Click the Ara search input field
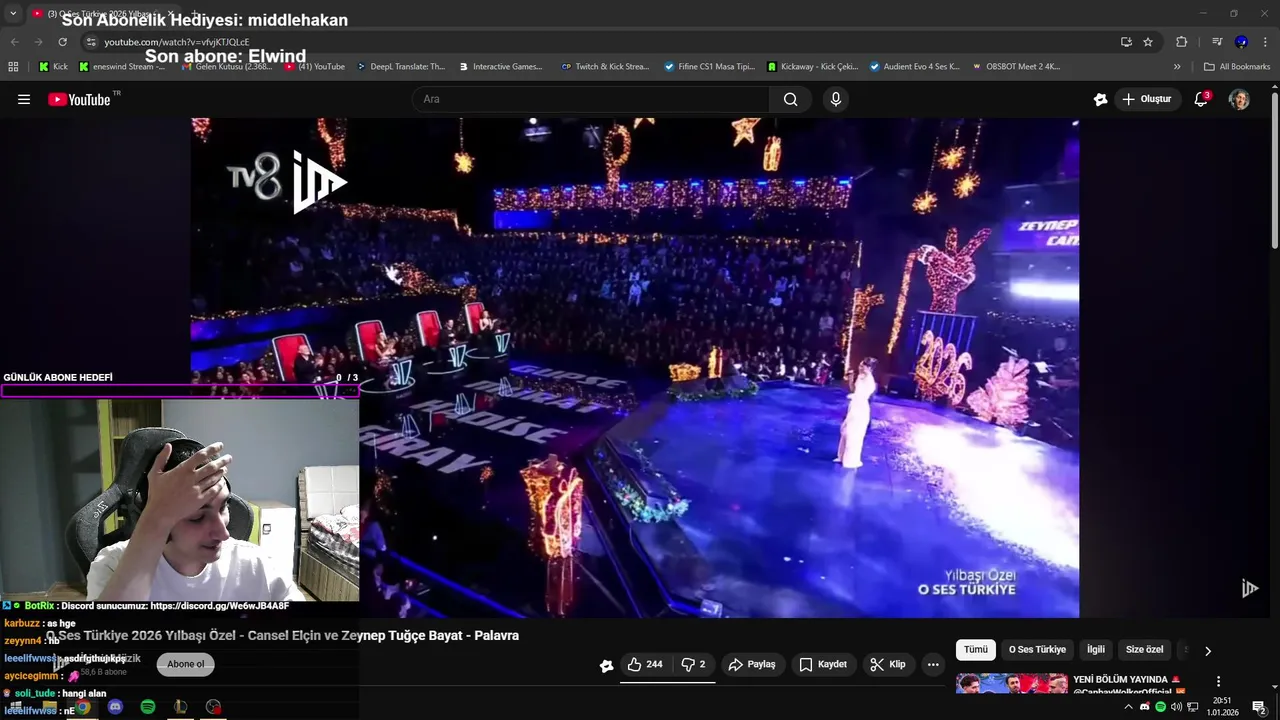Screen dimensions: 1280x720 pyautogui.click(x=590, y=99)
